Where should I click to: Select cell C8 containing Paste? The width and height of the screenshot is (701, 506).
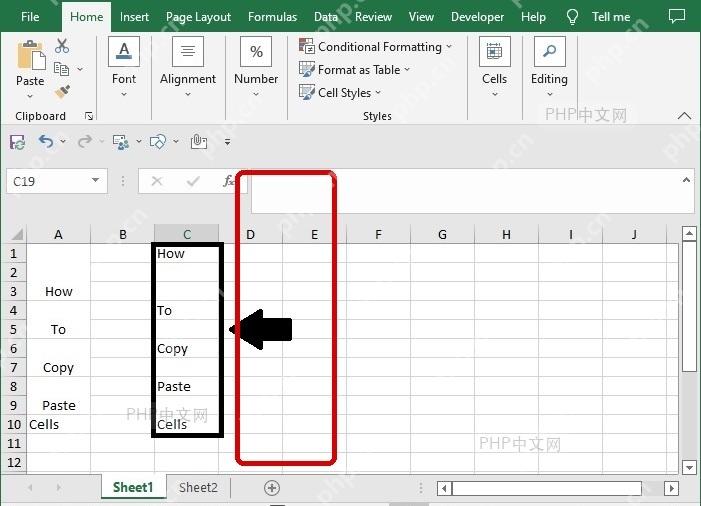click(186, 386)
